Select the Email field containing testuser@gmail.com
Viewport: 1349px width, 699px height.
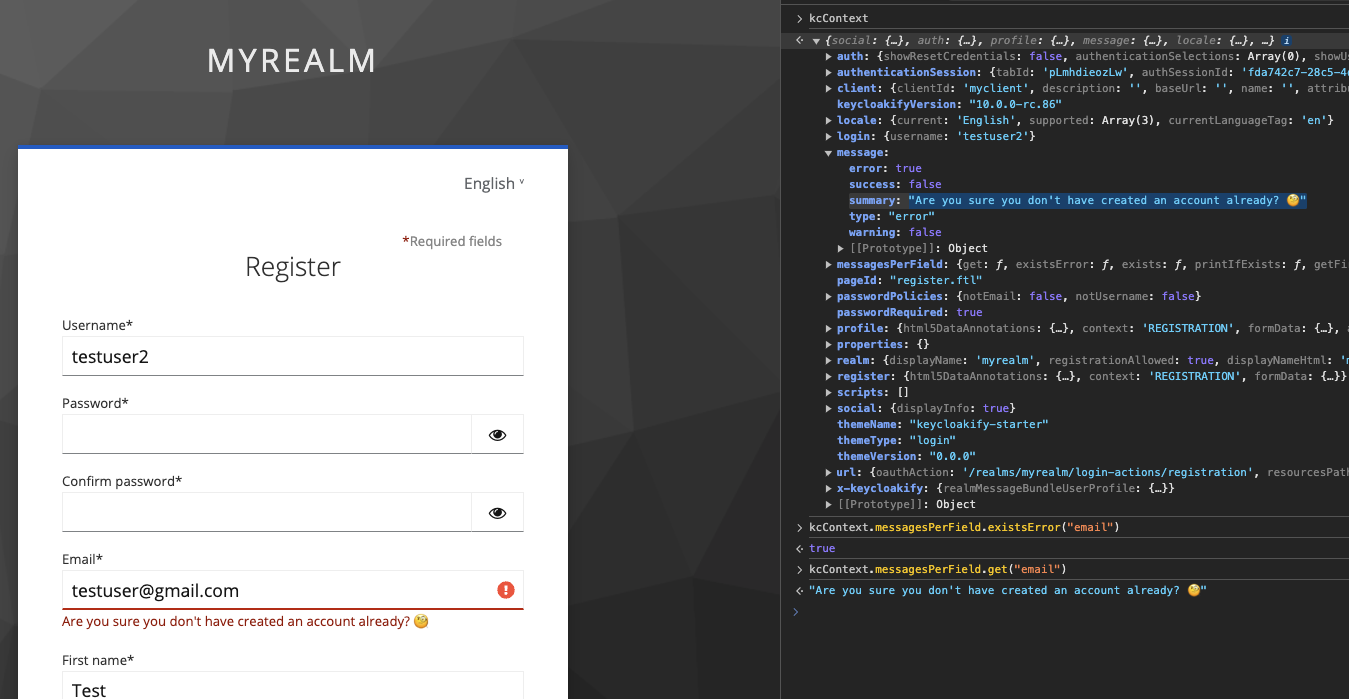(x=293, y=590)
